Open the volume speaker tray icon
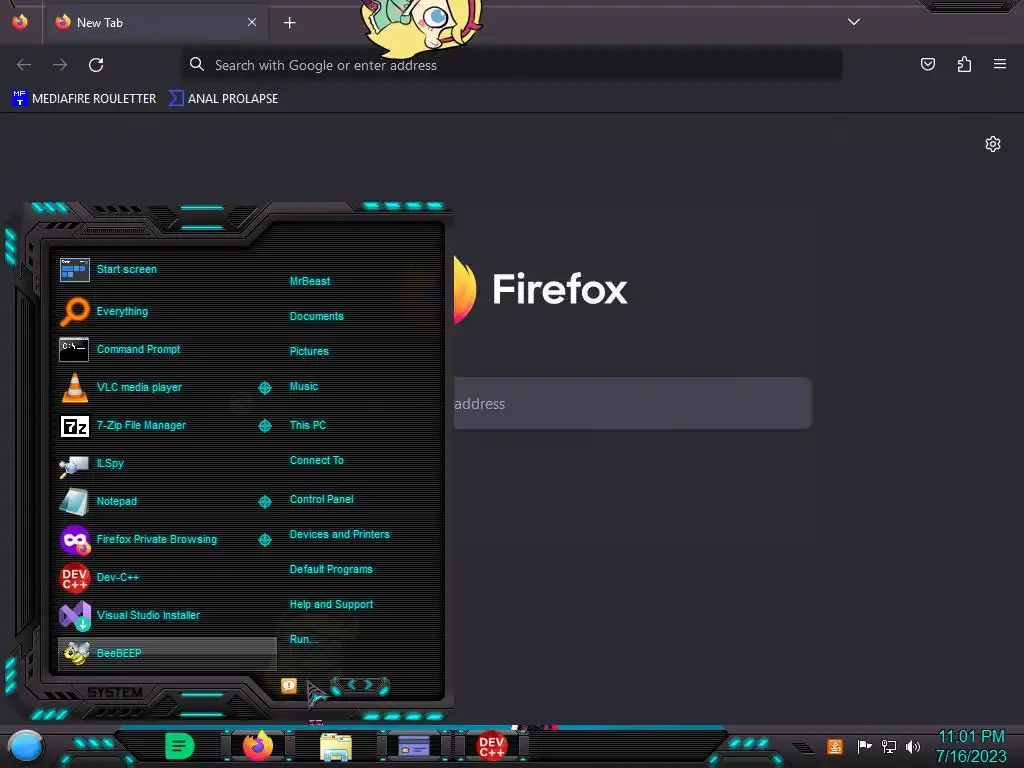The width and height of the screenshot is (1024, 768). pos(913,746)
